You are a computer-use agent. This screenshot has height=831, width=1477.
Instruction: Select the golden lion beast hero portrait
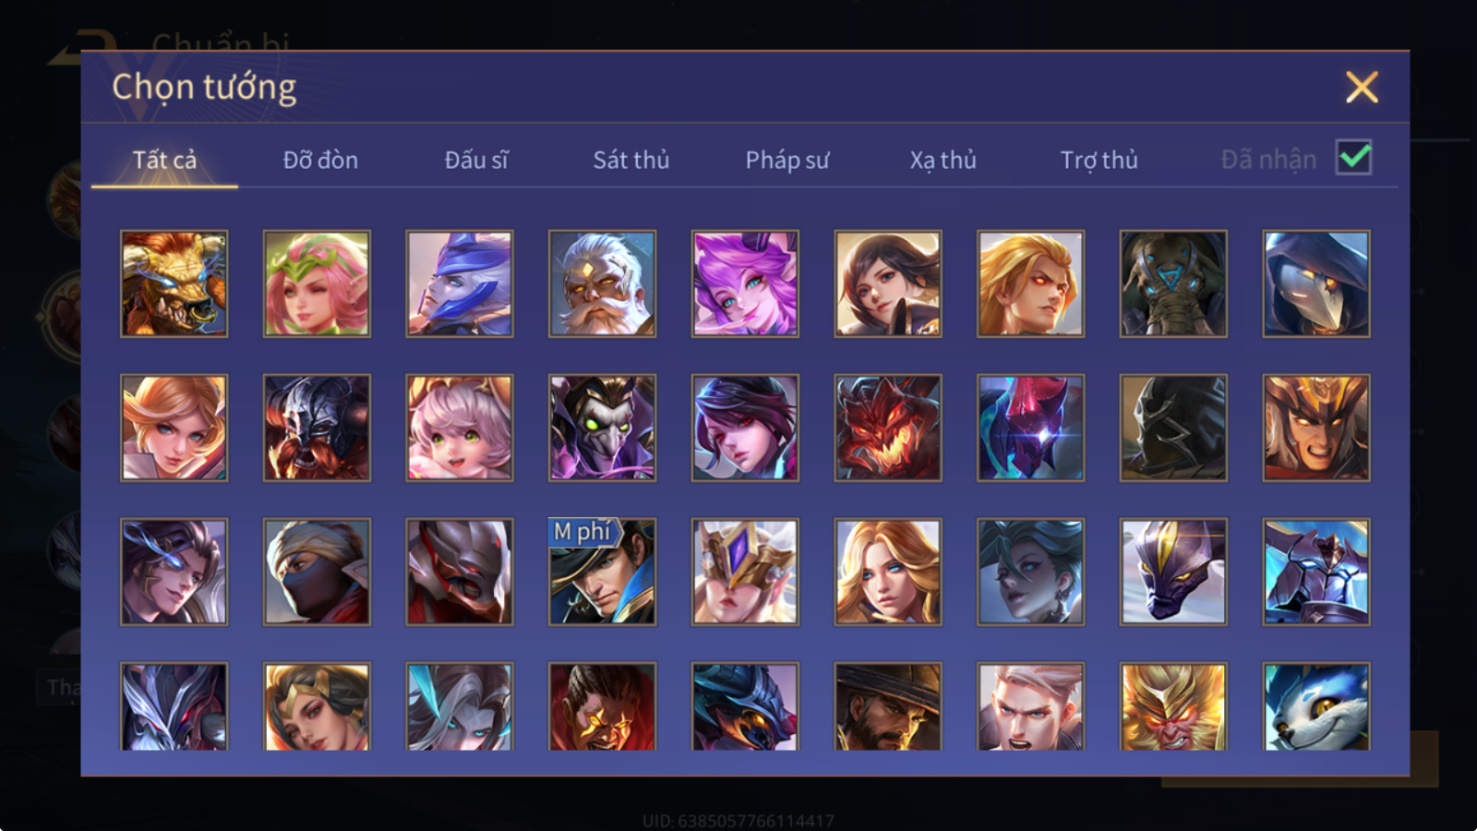click(174, 284)
